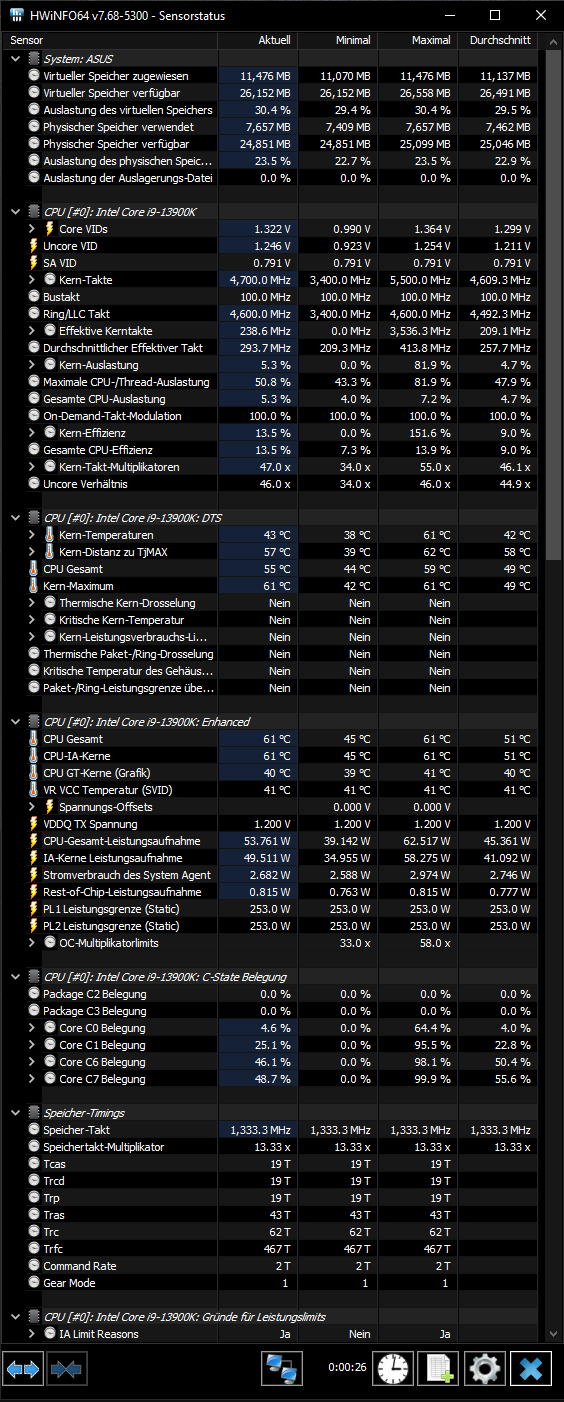
Task: Click the chip icon beside Speicher-Timings header
Action: (x=34, y=1113)
